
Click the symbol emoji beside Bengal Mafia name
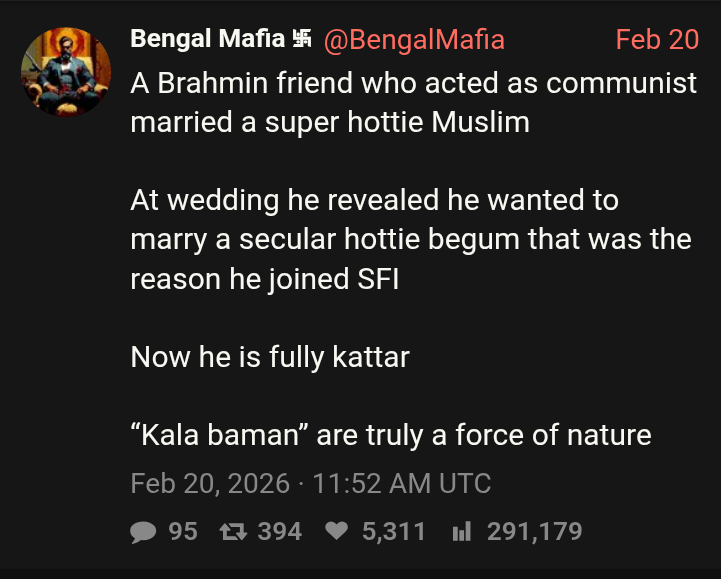(x=301, y=40)
